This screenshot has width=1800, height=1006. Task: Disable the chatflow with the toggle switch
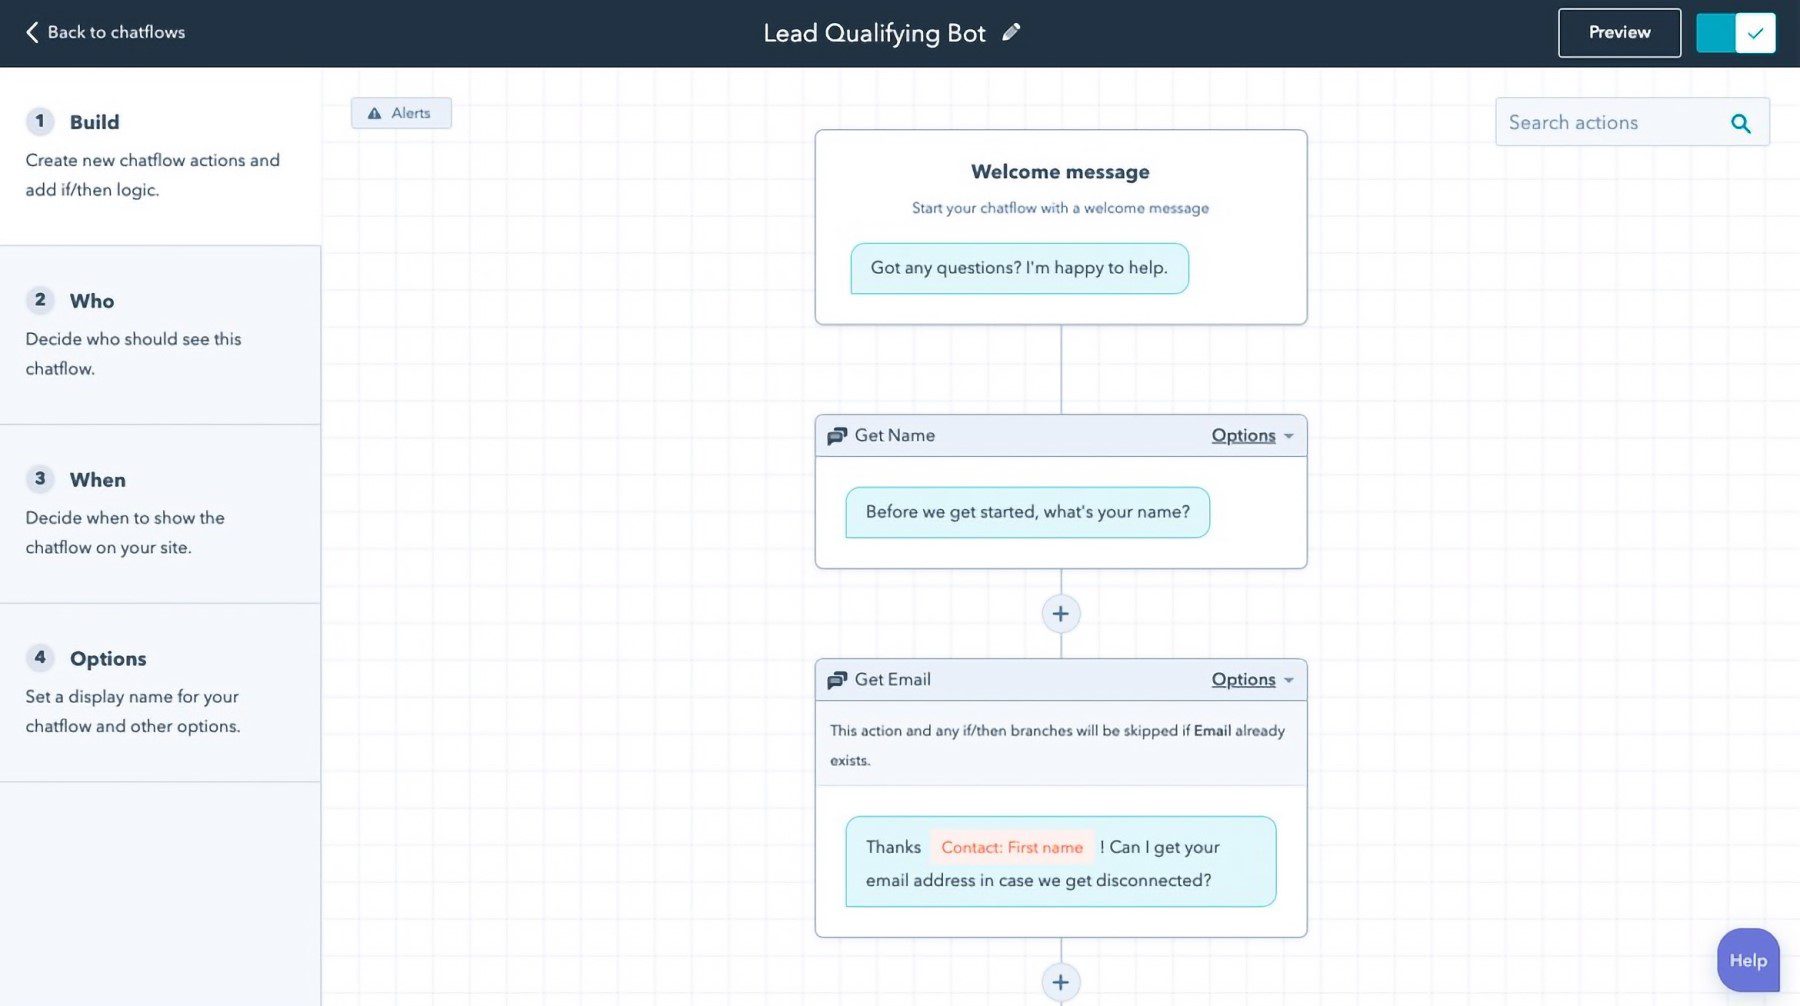[x=1735, y=32]
